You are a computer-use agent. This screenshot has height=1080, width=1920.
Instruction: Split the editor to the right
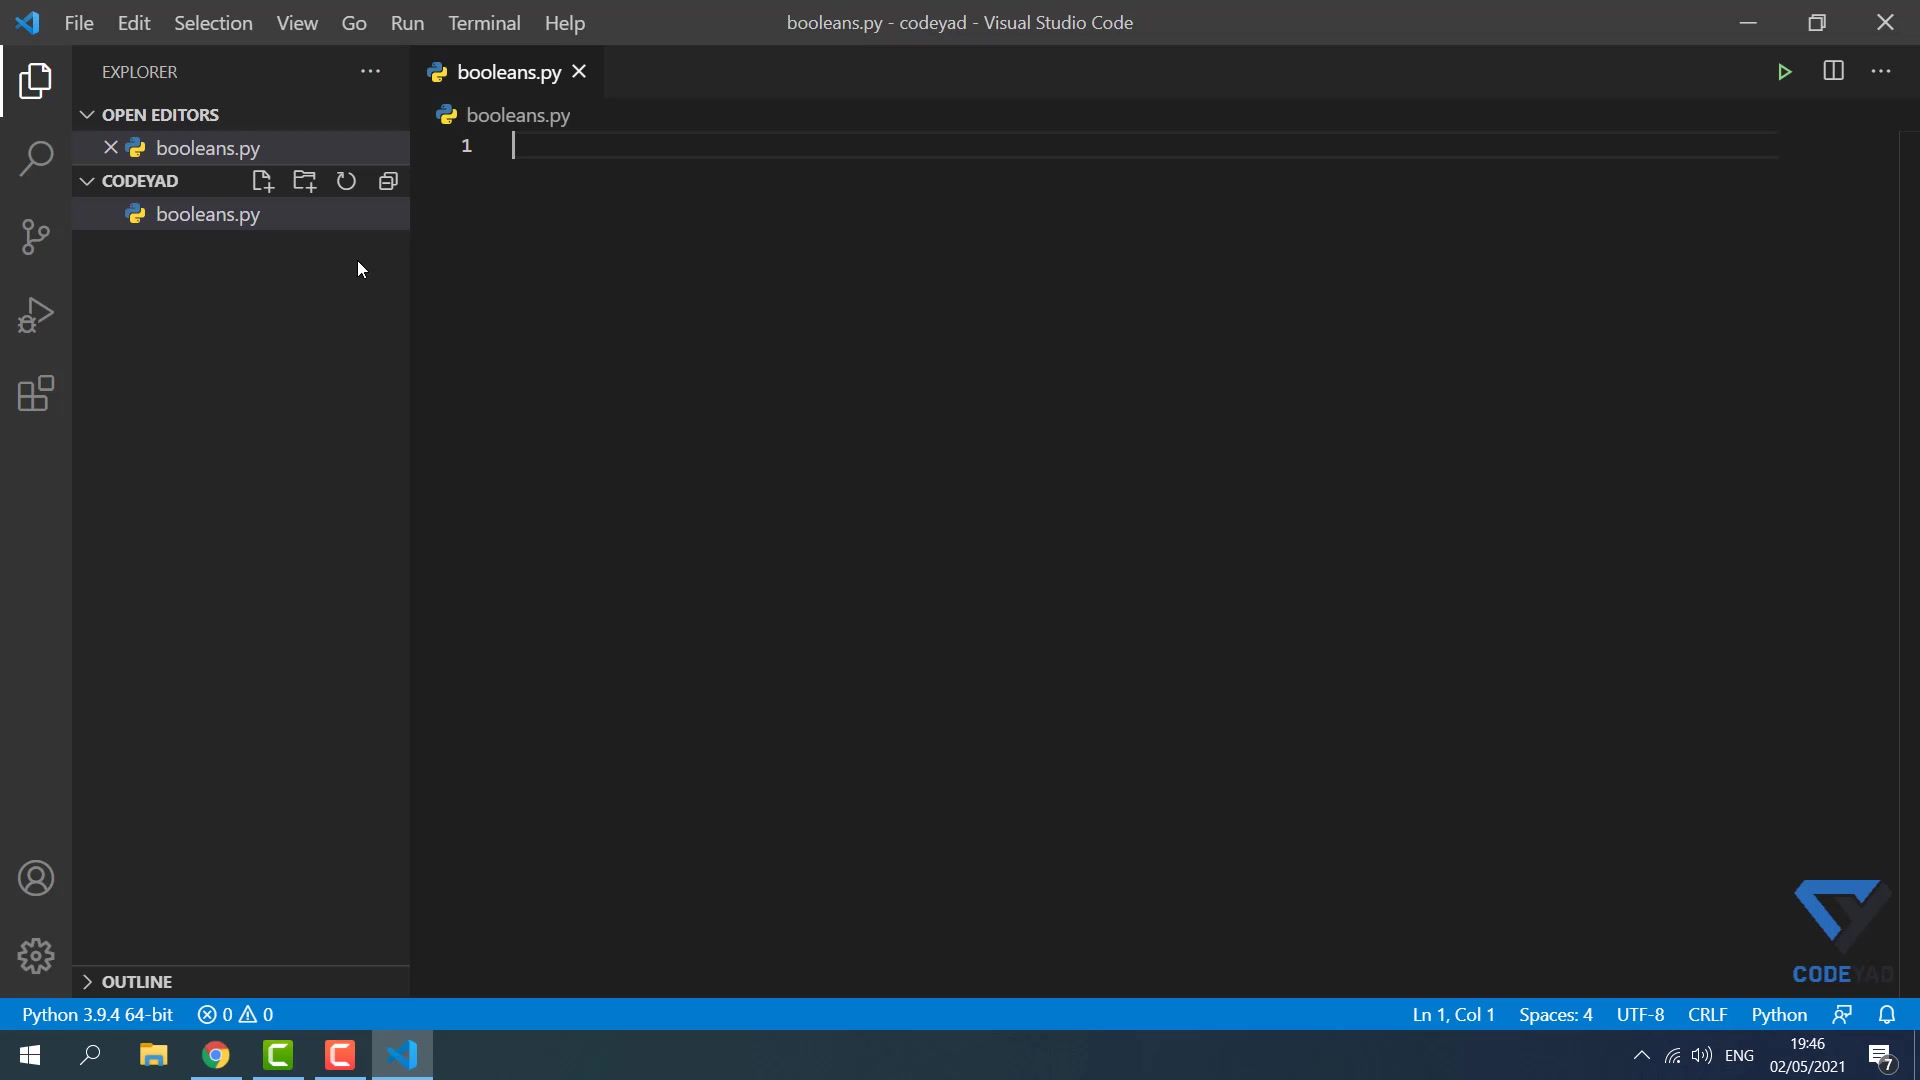(1833, 72)
